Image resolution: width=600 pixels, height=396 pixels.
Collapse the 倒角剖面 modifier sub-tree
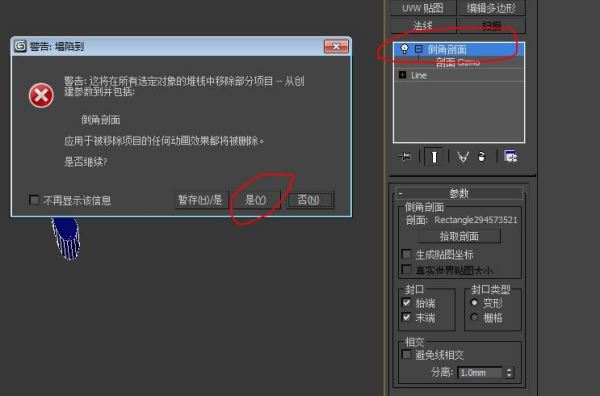[419, 49]
